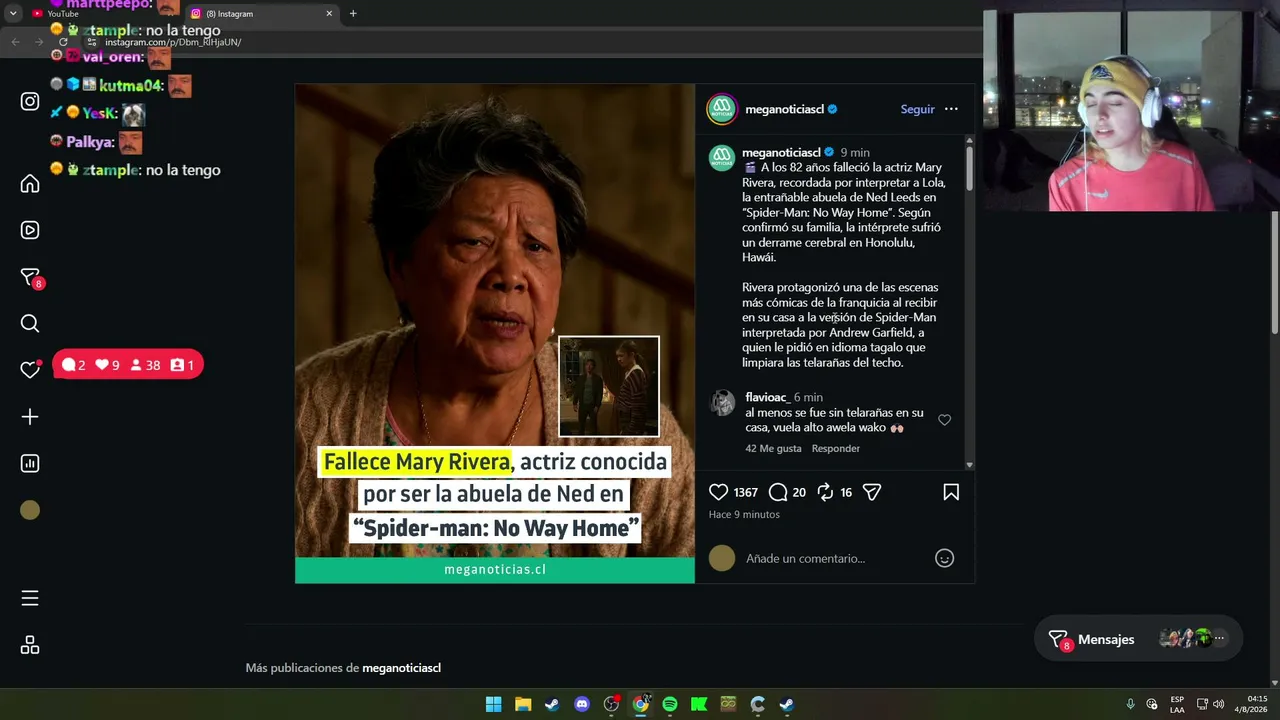The width and height of the screenshot is (1280, 720).
Task: Like the meganoticiascl post
Action: tap(718, 492)
